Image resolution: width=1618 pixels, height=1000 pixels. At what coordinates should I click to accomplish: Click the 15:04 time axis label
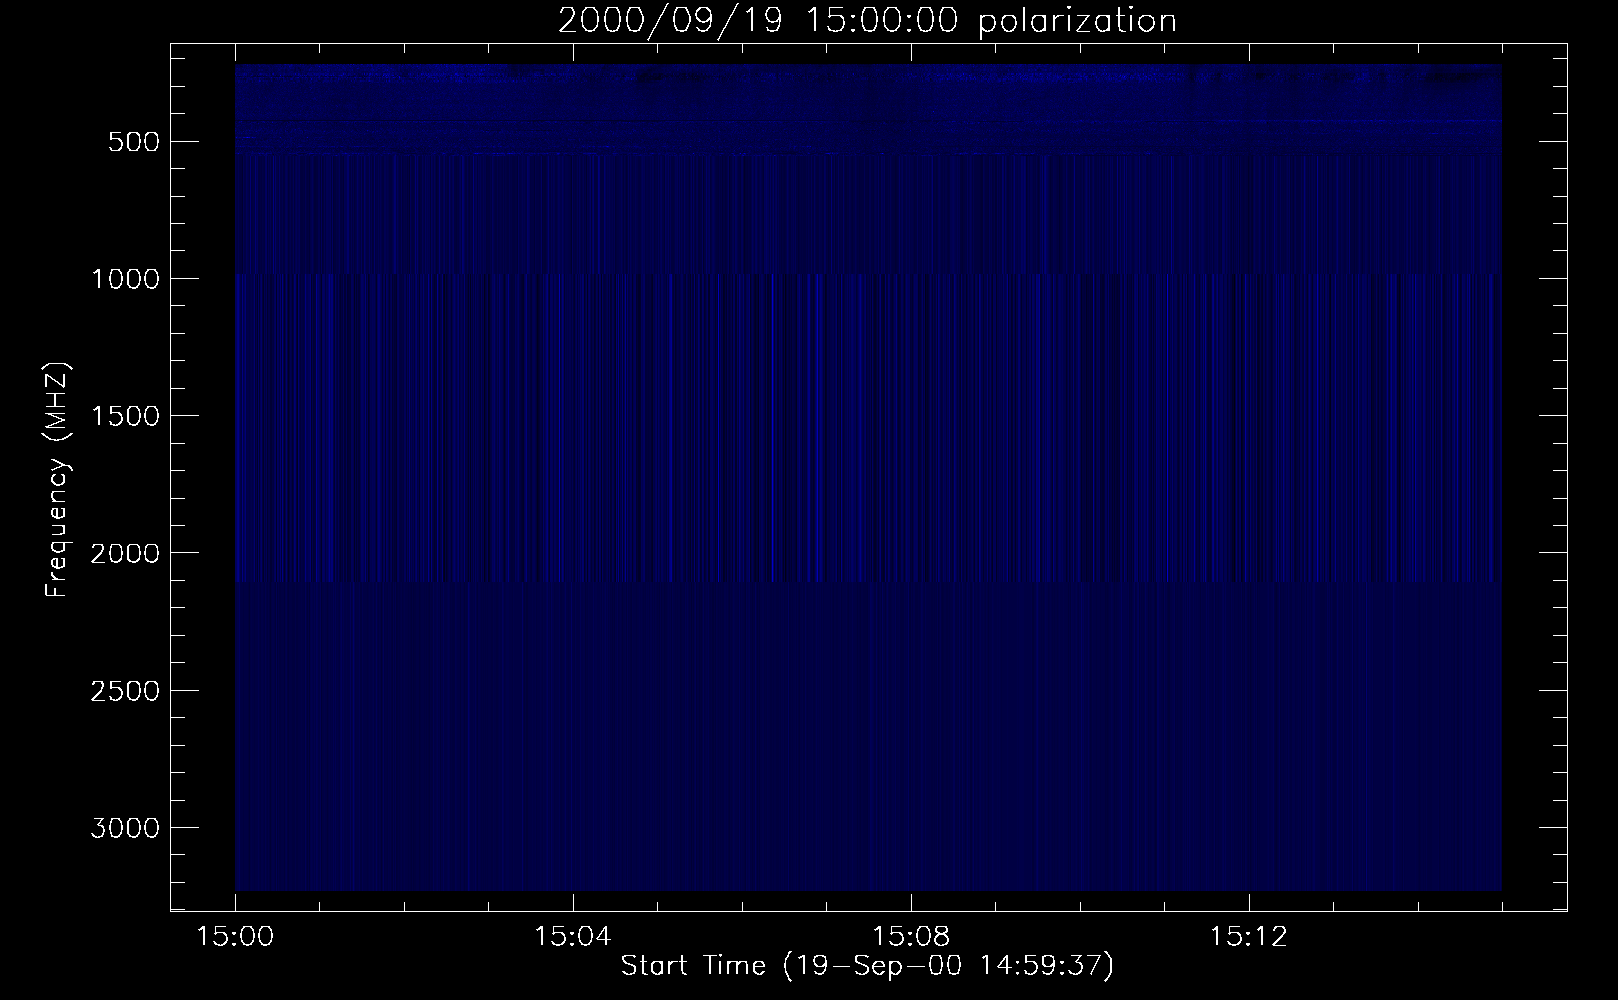pyautogui.click(x=572, y=938)
